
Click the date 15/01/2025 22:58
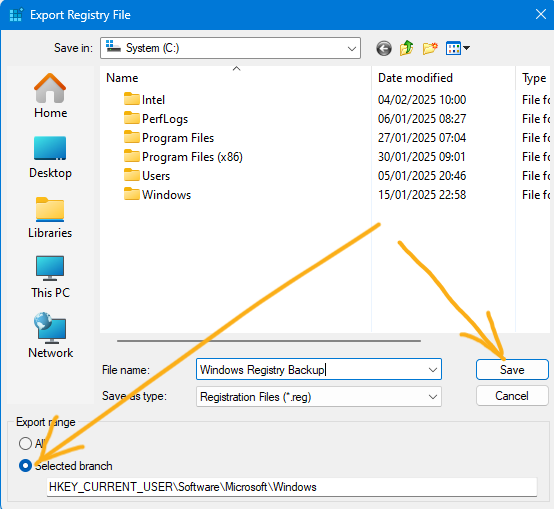[x=422, y=195]
